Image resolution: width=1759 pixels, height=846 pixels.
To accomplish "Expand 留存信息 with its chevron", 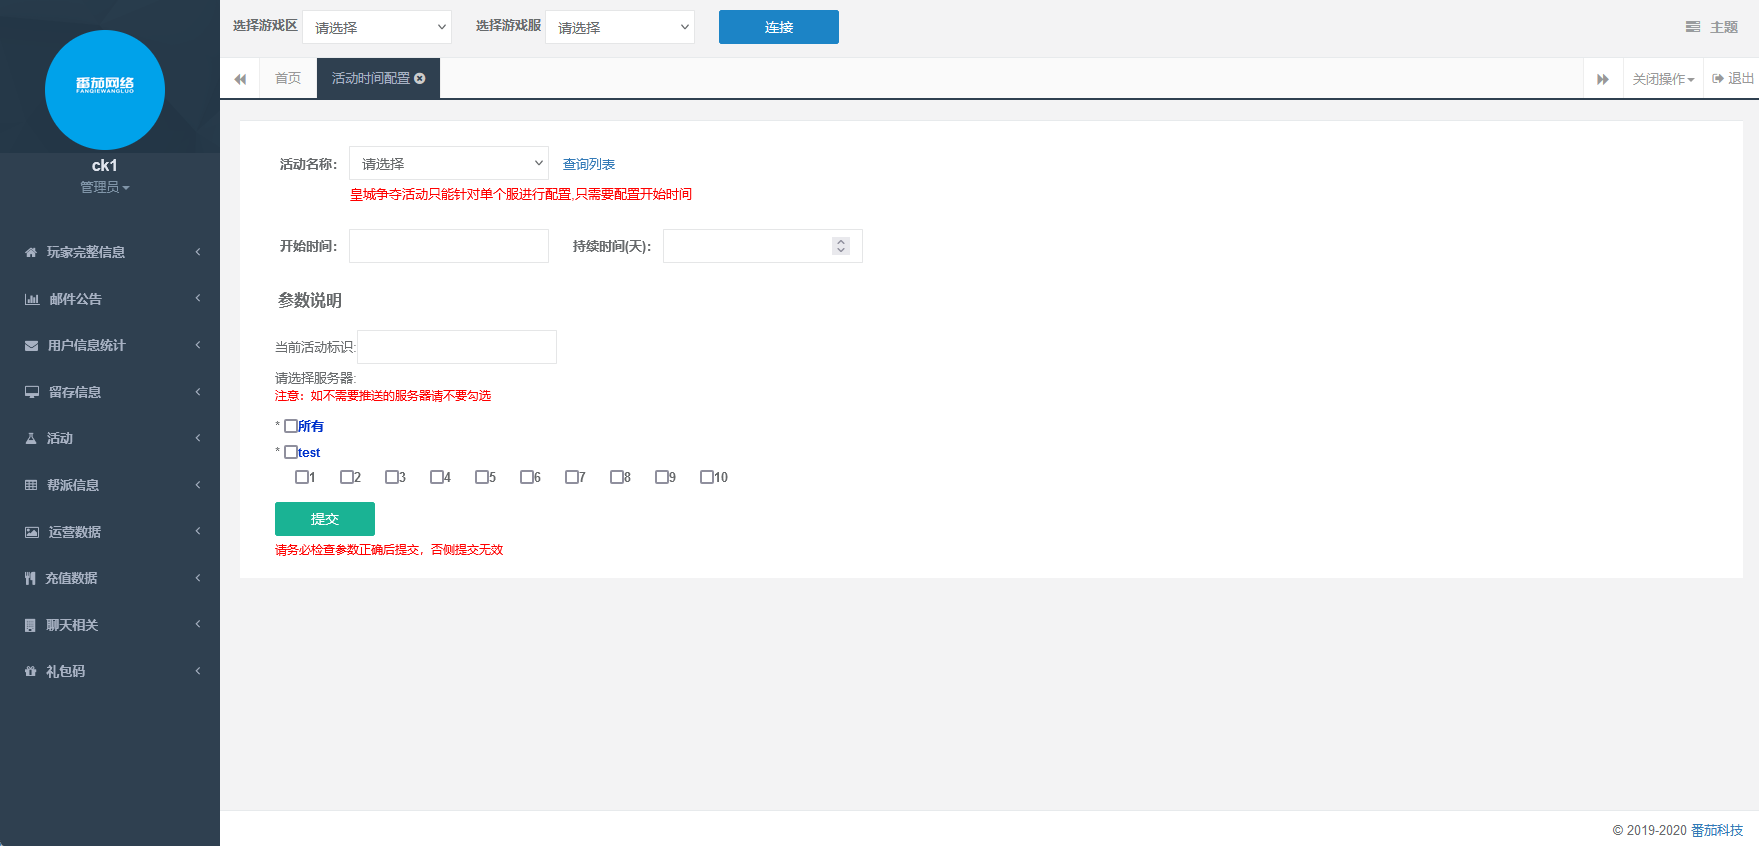I will [198, 392].
